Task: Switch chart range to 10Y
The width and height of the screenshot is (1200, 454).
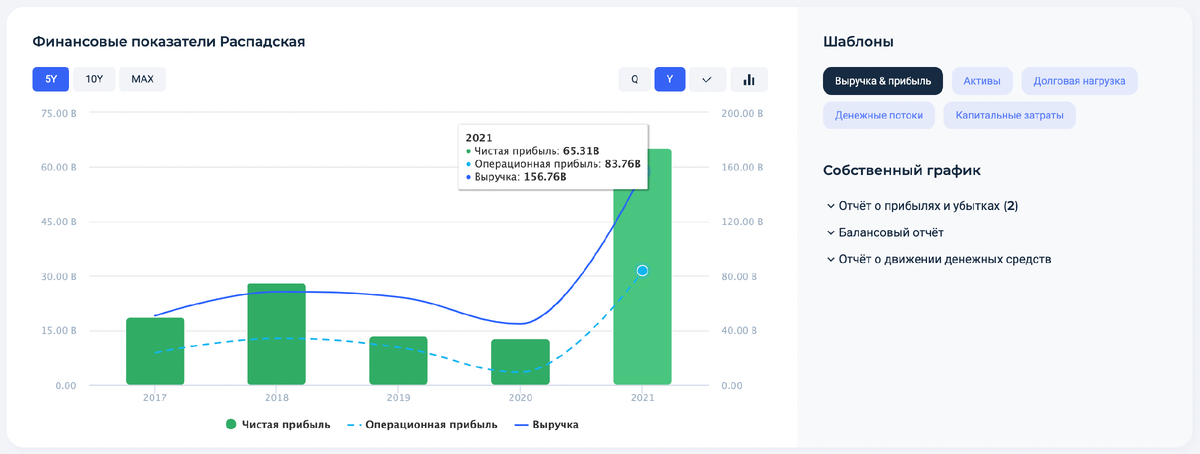Action: pos(94,79)
